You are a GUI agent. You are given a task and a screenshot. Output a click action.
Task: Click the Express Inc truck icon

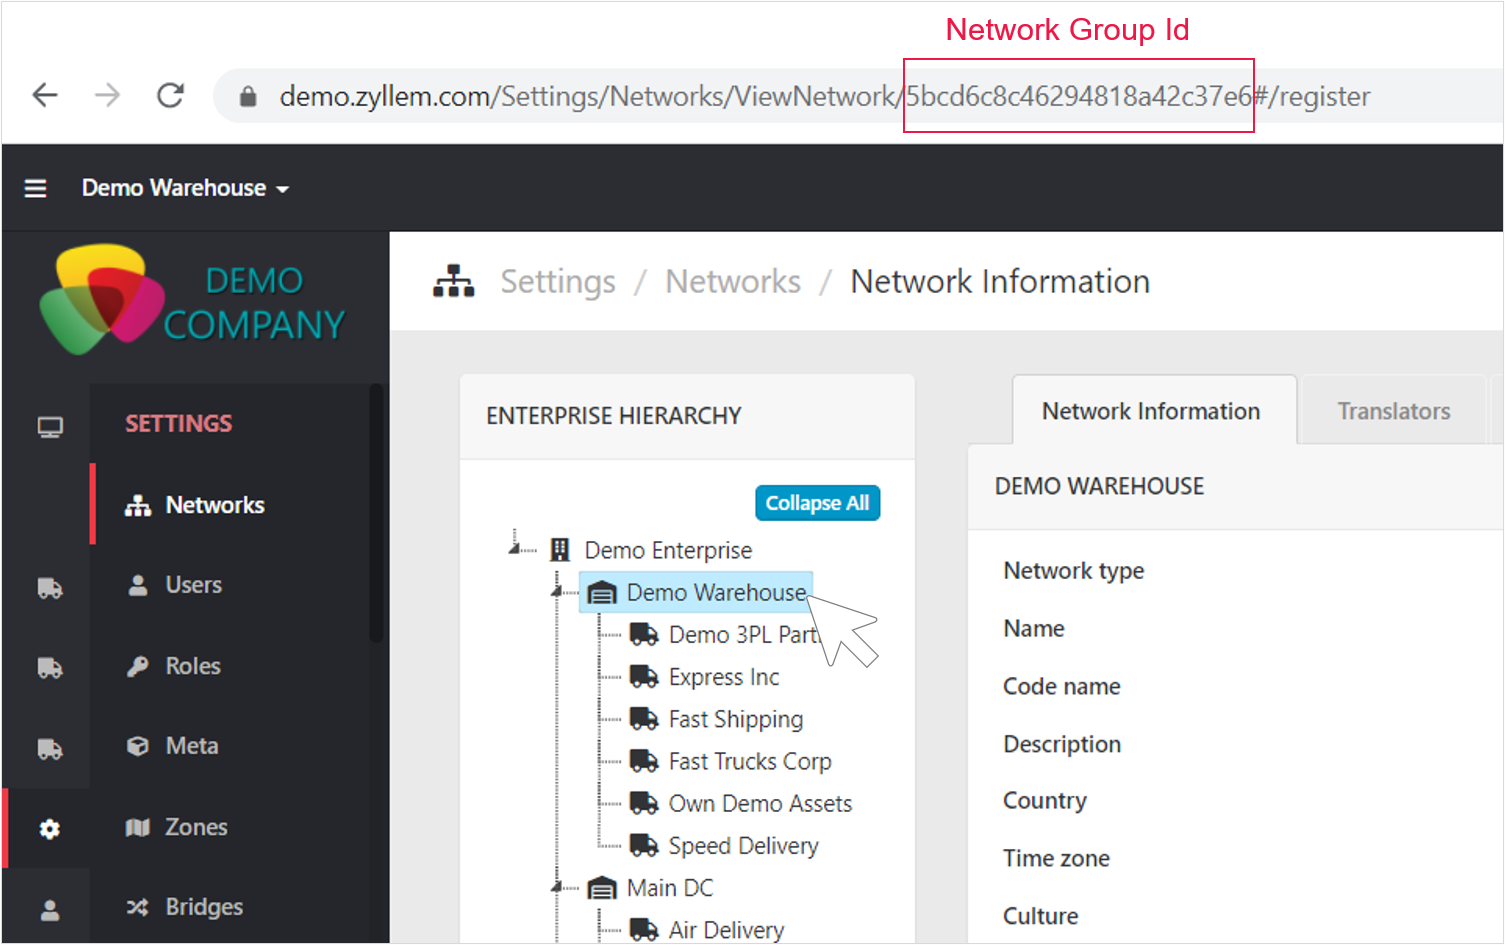[x=644, y=677]
